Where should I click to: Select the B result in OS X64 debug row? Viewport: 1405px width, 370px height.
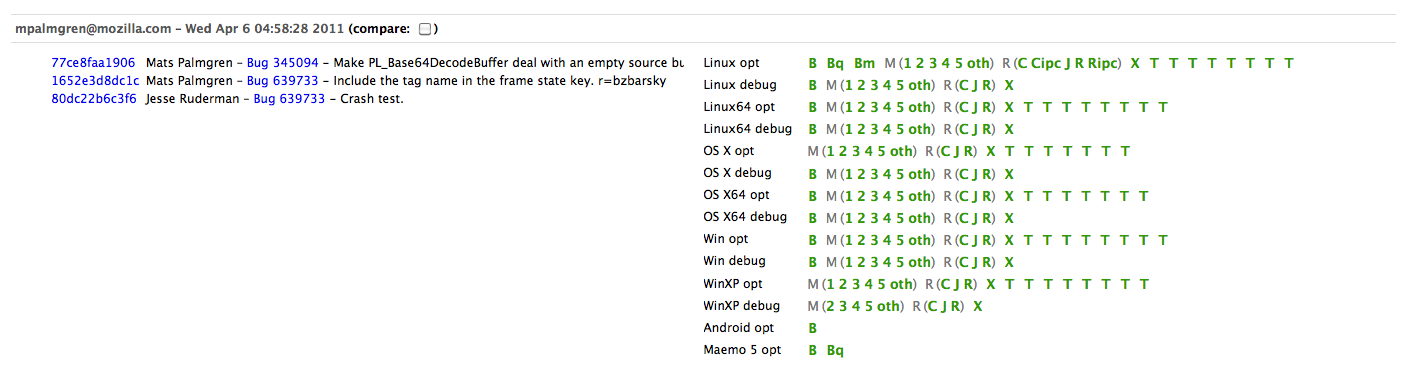[813, 218]
